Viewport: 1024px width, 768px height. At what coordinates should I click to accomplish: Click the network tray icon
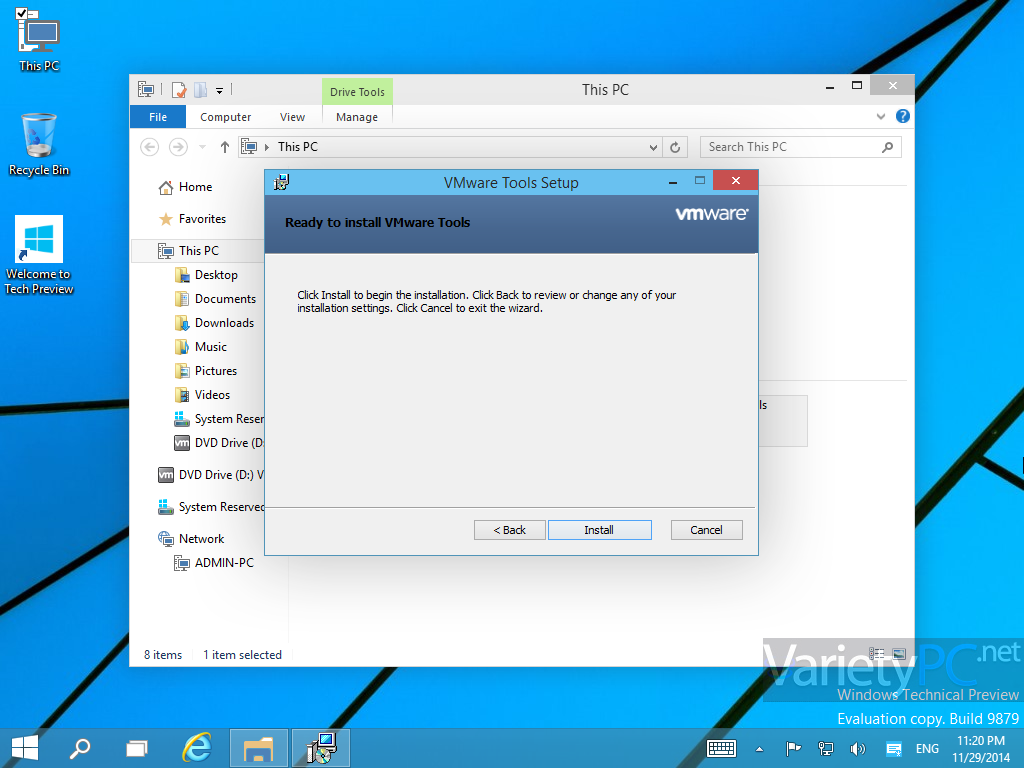click(825, 748)
